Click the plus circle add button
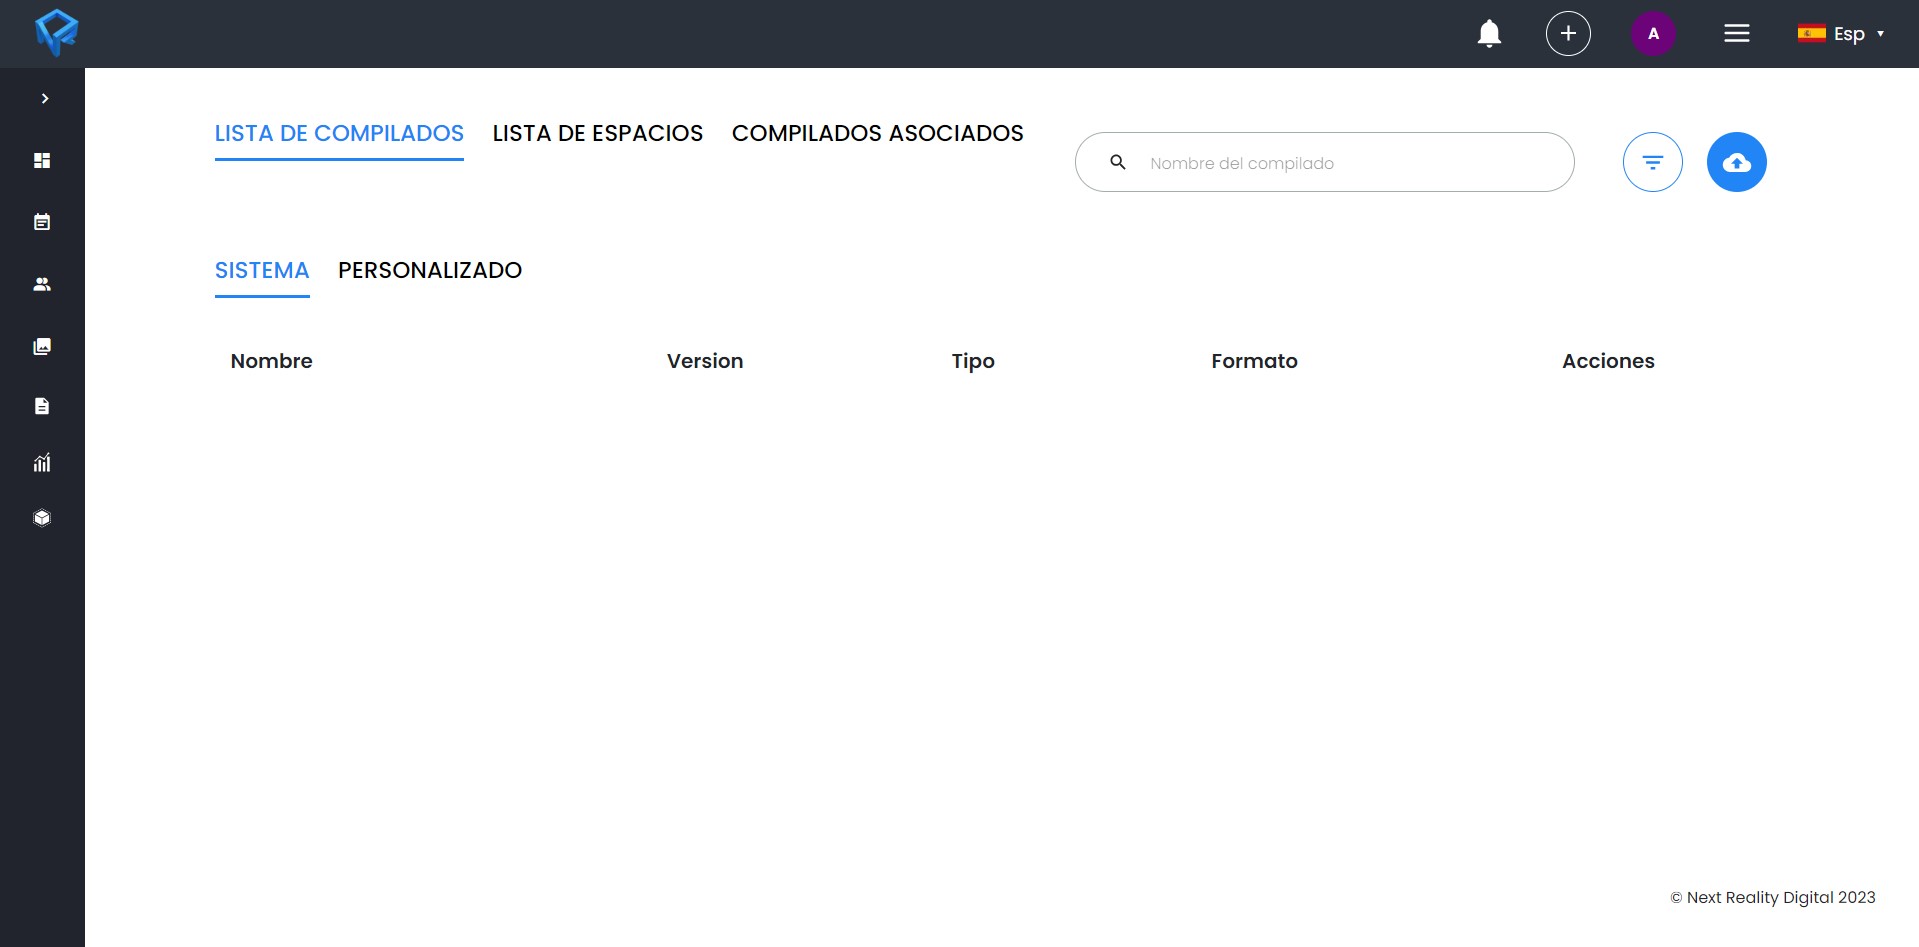Image resolution: width=1919 pixels, height=947 pixels. point(1568,34)
